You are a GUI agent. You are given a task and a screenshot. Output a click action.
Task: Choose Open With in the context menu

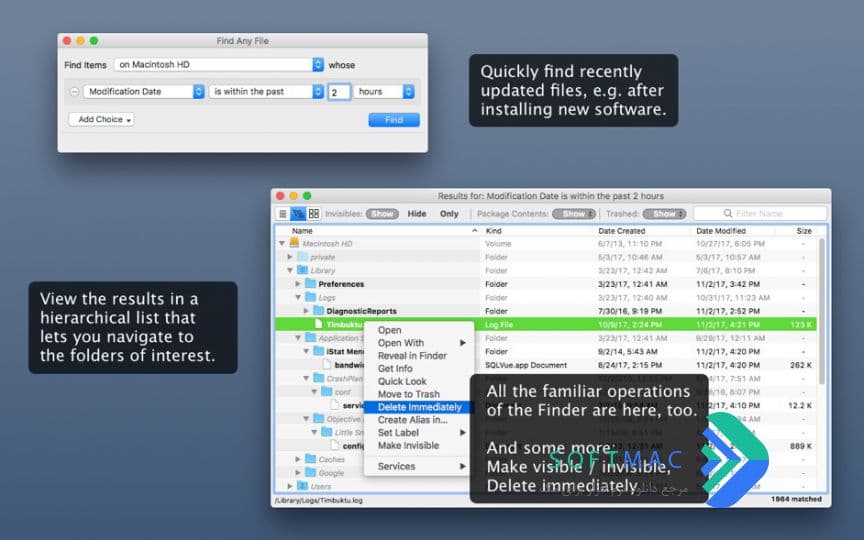coord(417,343)
